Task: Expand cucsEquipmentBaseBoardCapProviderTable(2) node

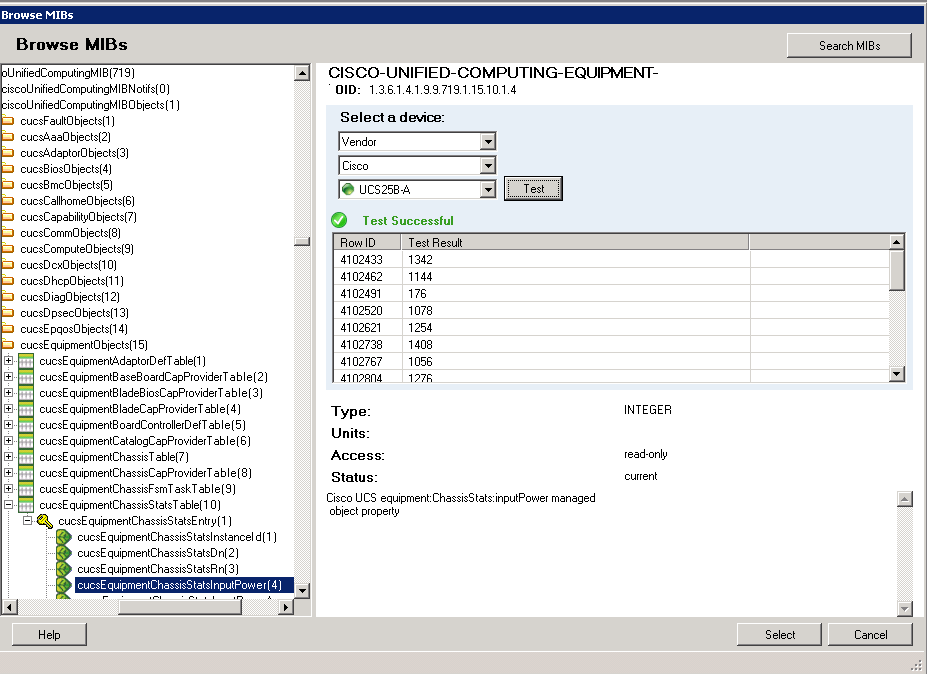Action: 8,376
